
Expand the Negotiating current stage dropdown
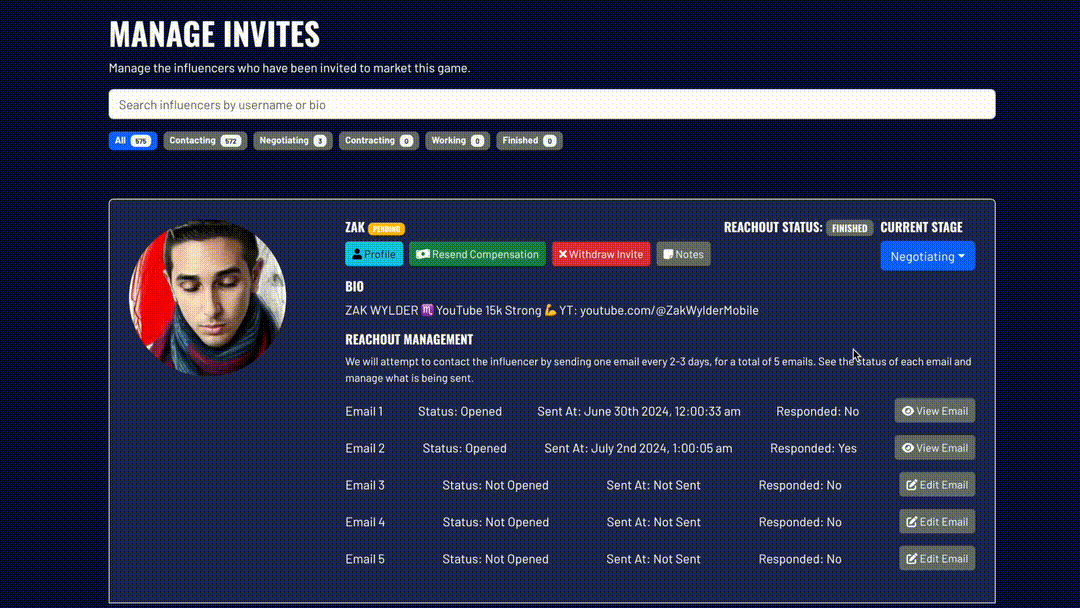tap(927, 256)
